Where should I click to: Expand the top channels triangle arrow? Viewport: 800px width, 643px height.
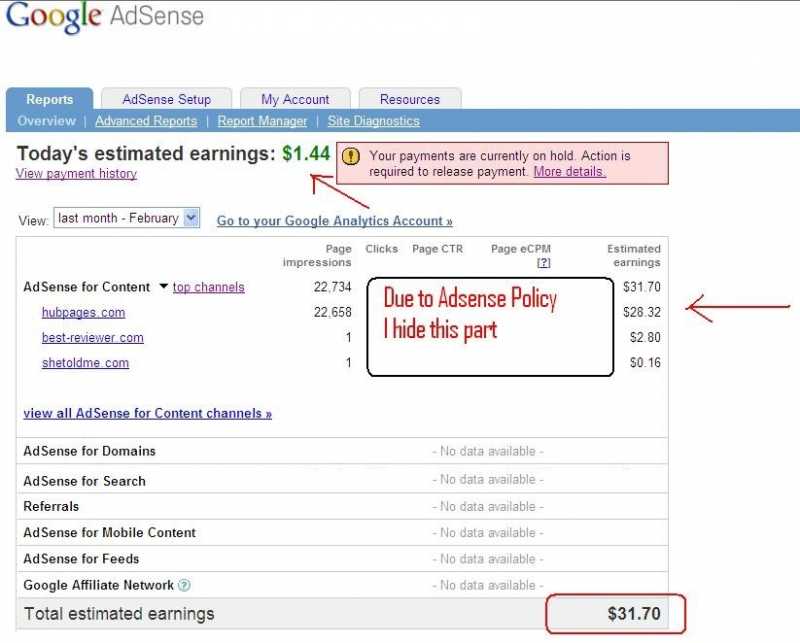(x=163, y=287)
